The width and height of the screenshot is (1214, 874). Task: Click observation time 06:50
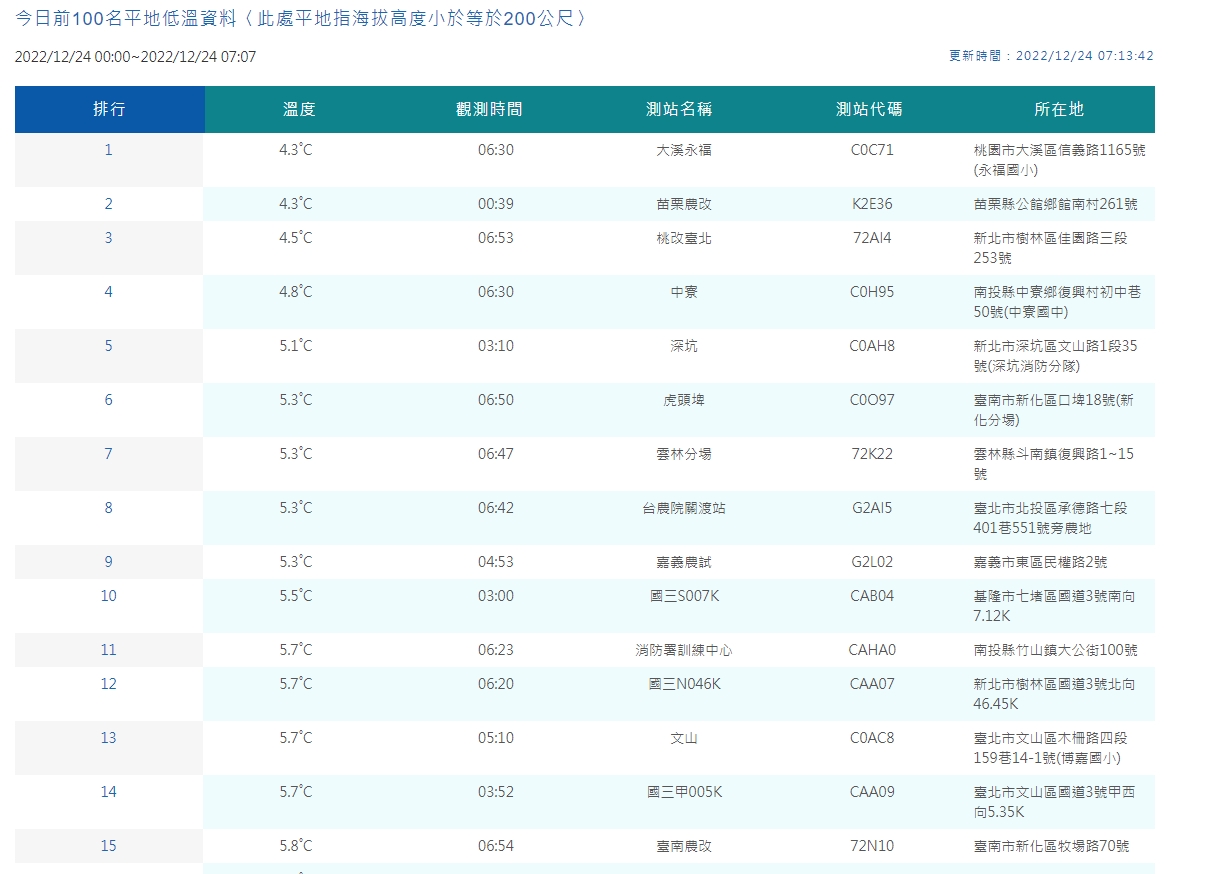point(496,400)
